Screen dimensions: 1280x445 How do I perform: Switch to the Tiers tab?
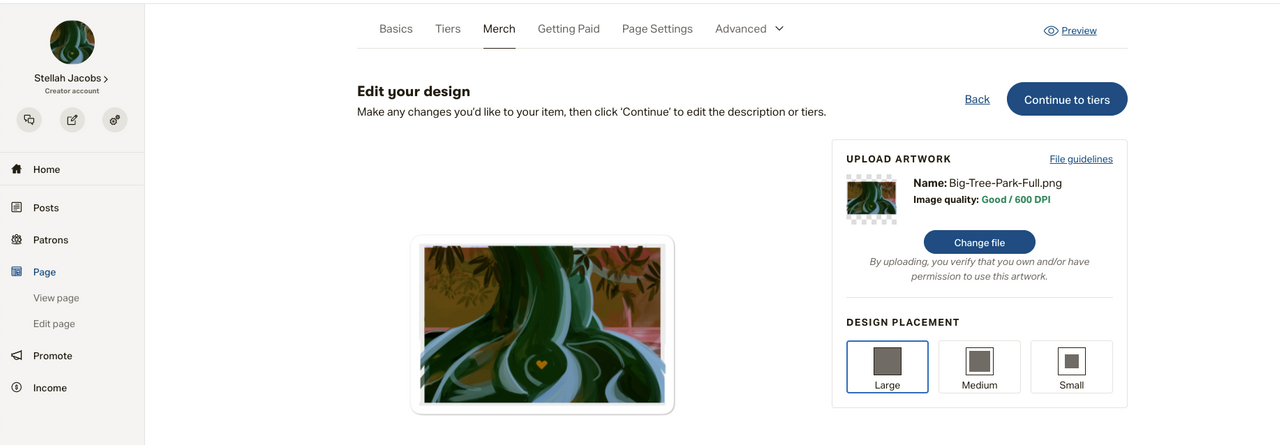pyautogui.click(x=448, y=29)
